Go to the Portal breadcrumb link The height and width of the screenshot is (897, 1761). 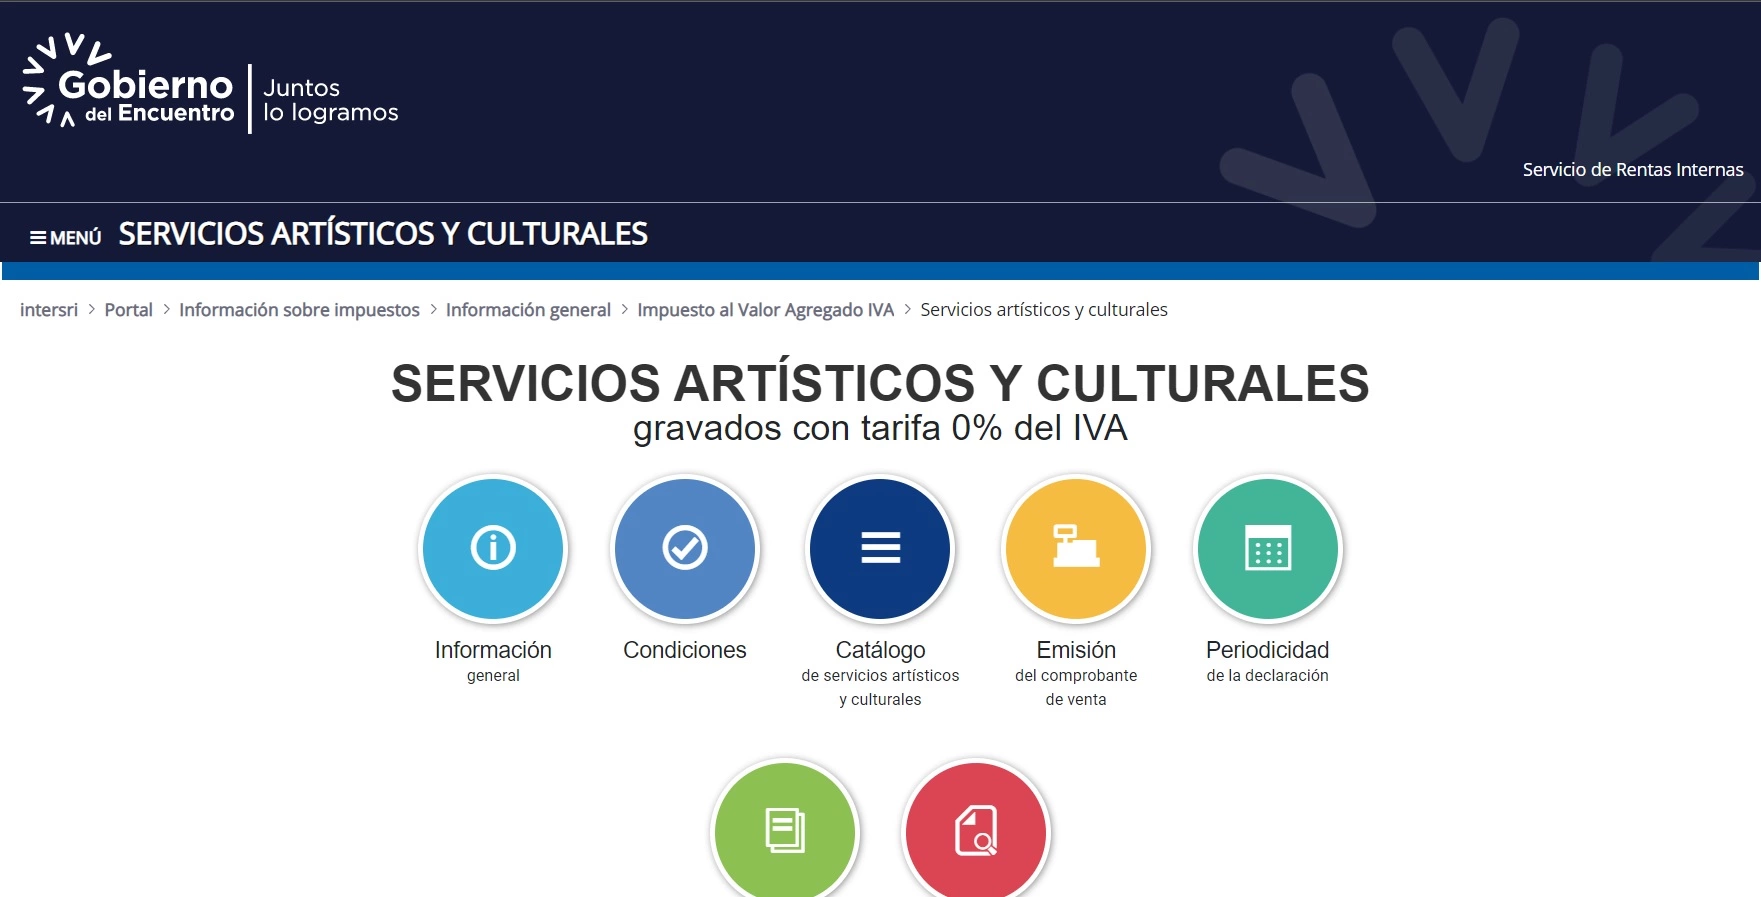coord(128,310)
